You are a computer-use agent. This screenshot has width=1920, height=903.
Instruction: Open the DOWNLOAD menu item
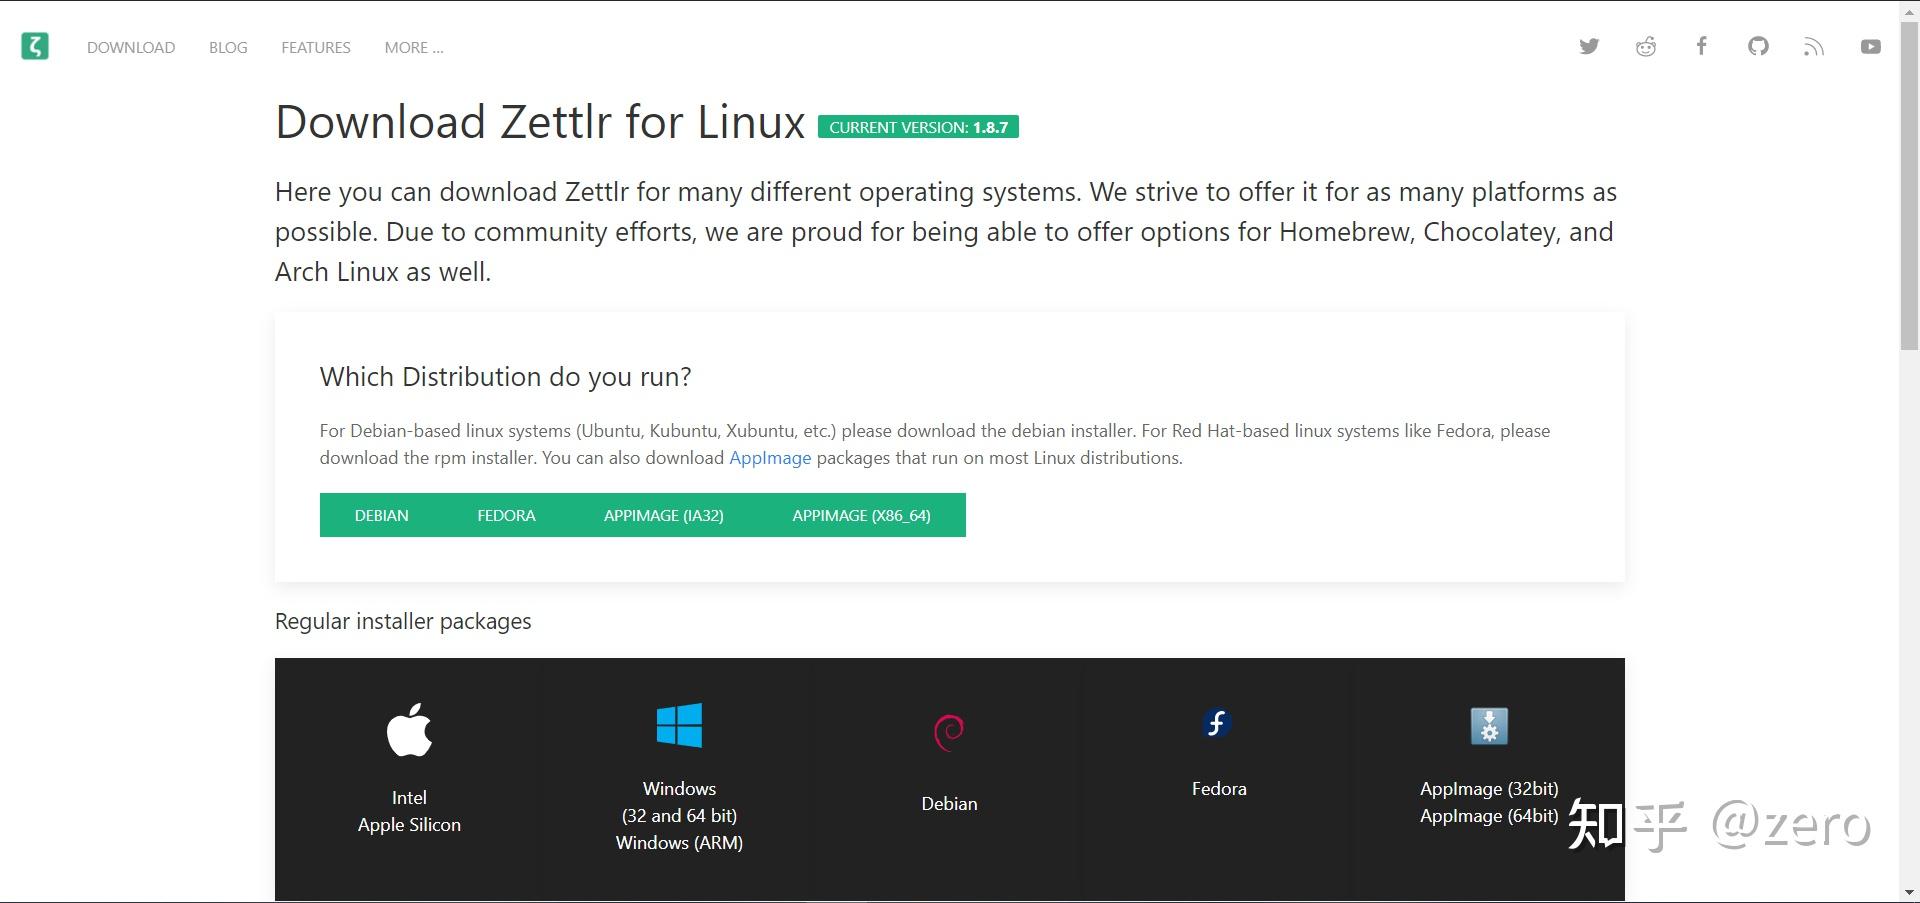click(131, 47)
